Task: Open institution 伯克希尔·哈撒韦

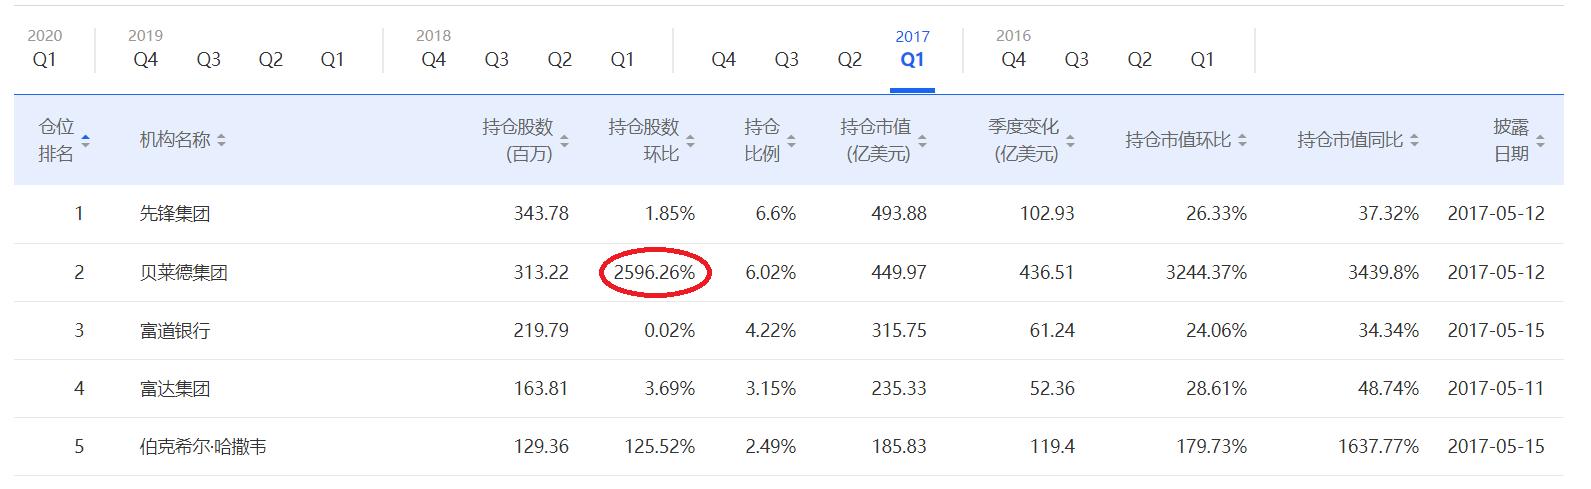Action: pyautogui.click(x=203, y=447)
